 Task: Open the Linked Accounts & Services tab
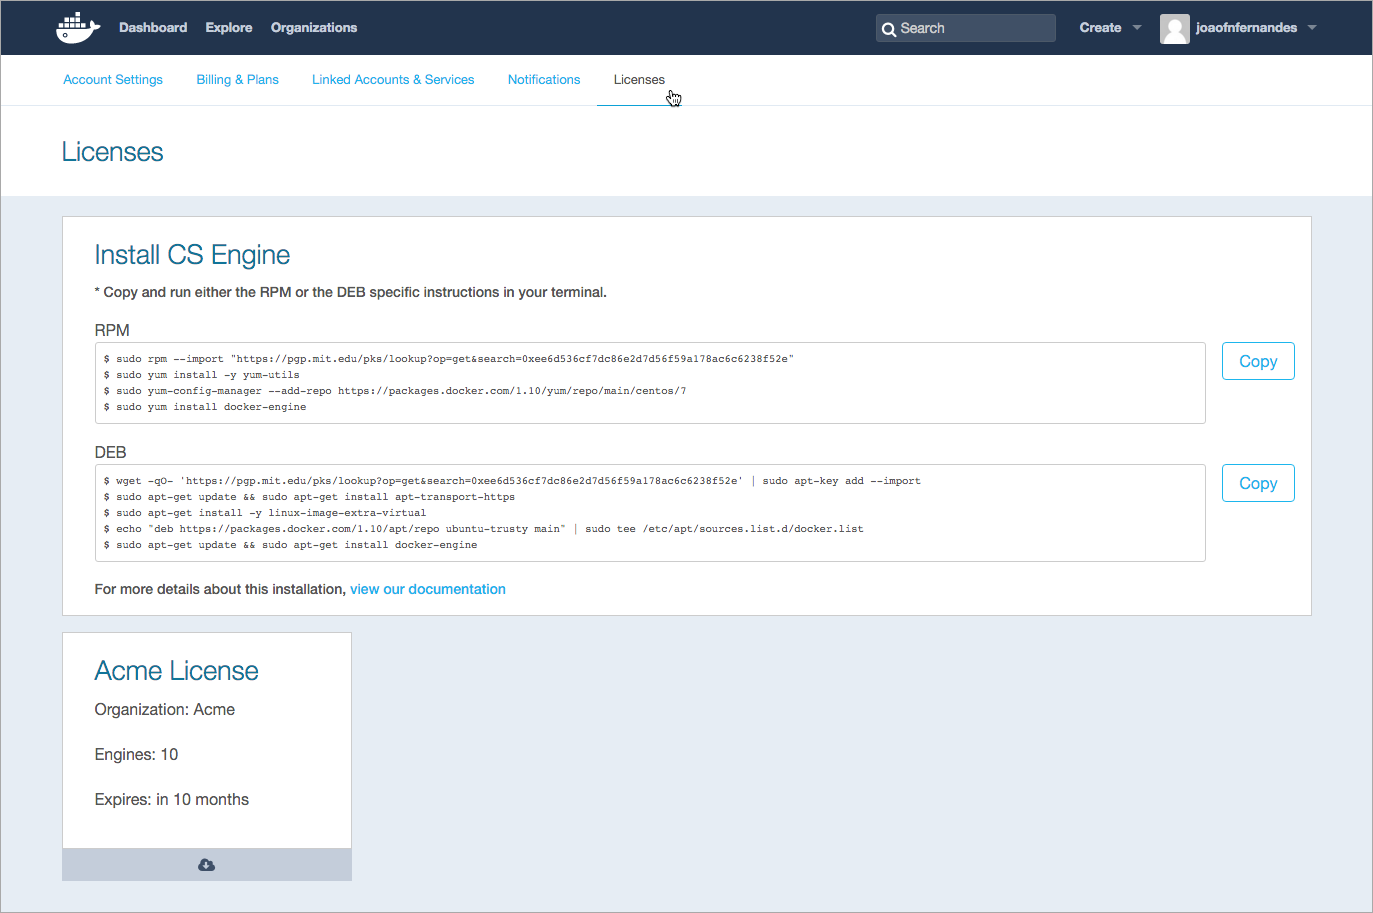coord(393,80)
